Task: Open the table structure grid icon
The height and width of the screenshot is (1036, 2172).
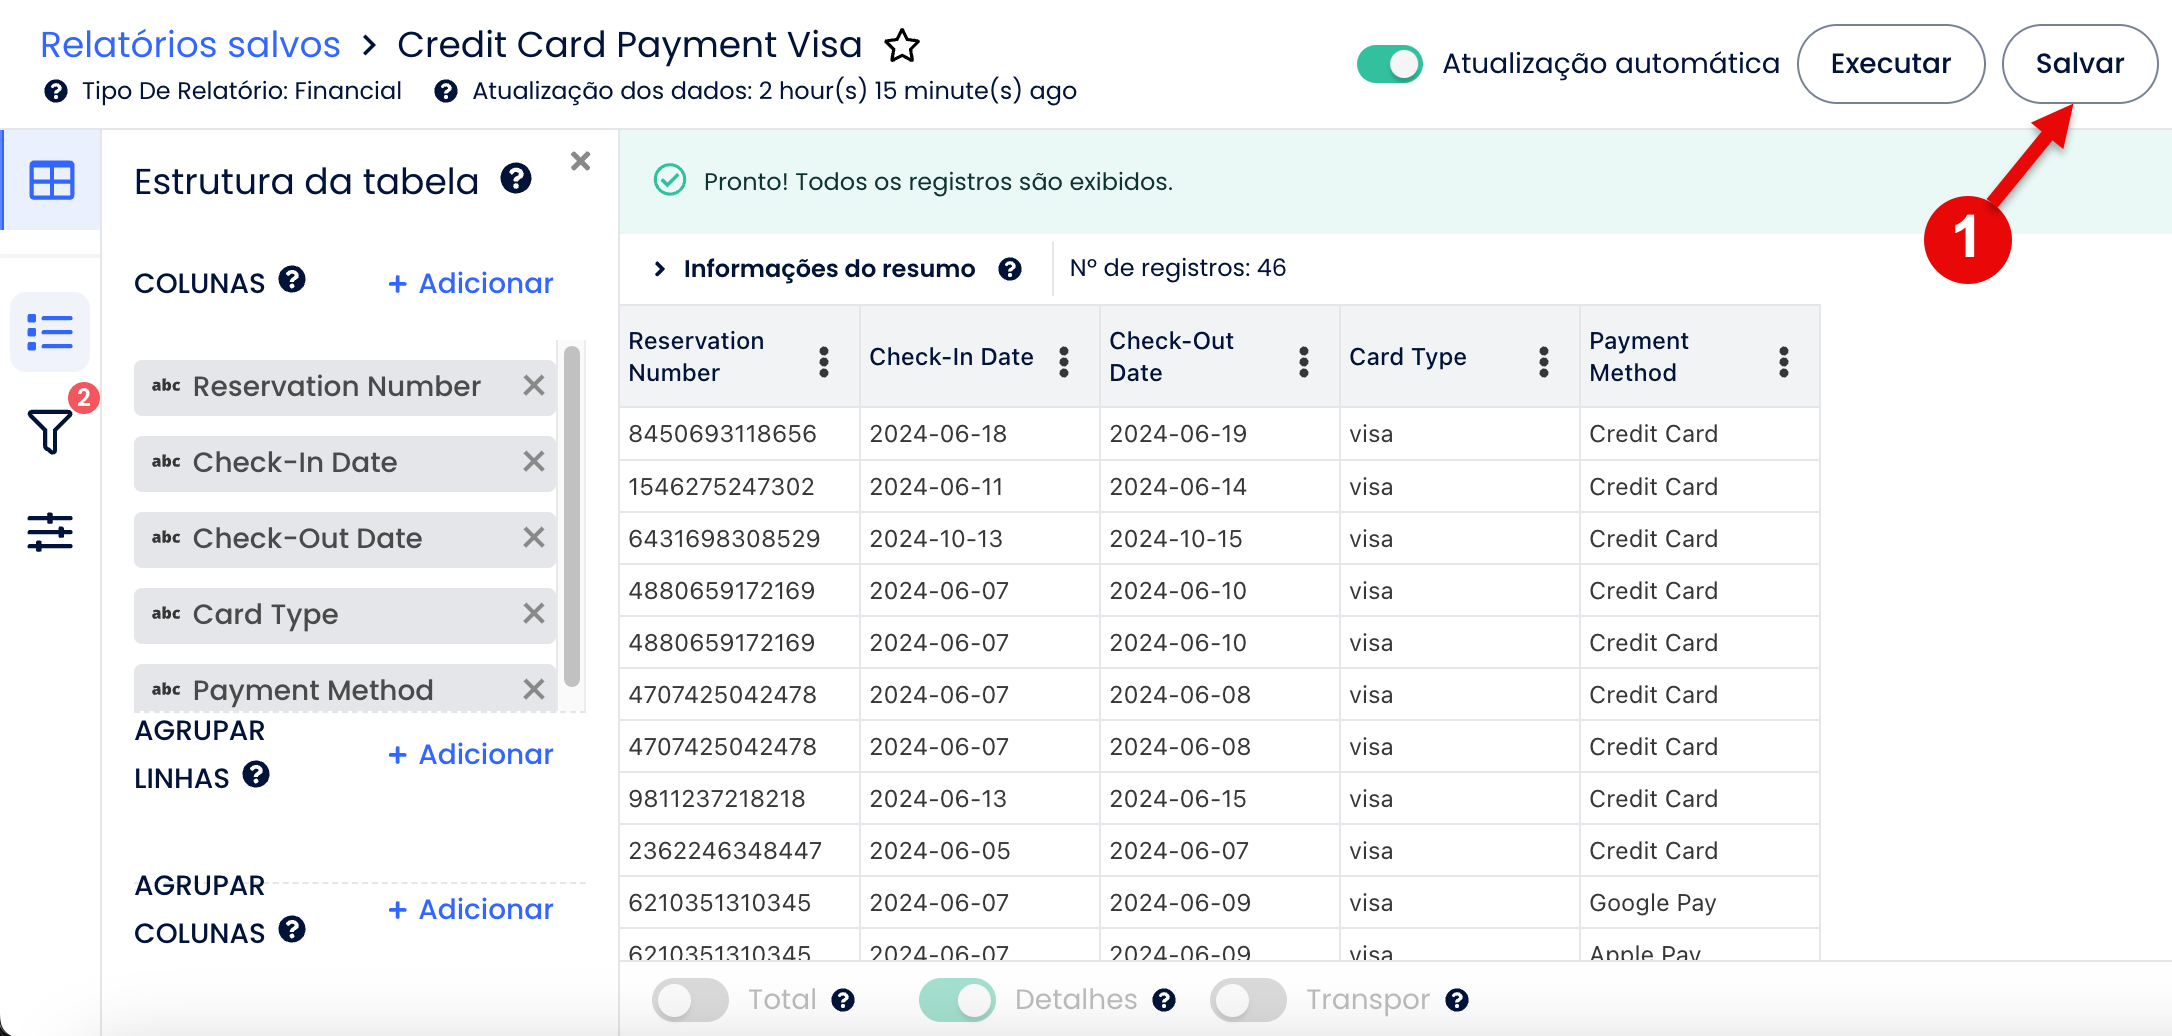Action: (51, 181)
